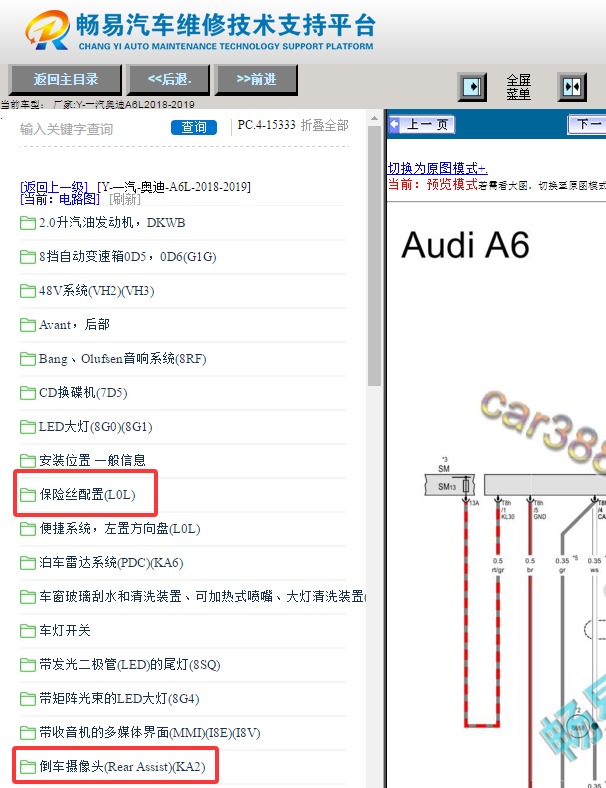Viewport: 606px width, 788px height.
Task: Open the CD换碟机(7D5) folder
Action: point(83,392)
